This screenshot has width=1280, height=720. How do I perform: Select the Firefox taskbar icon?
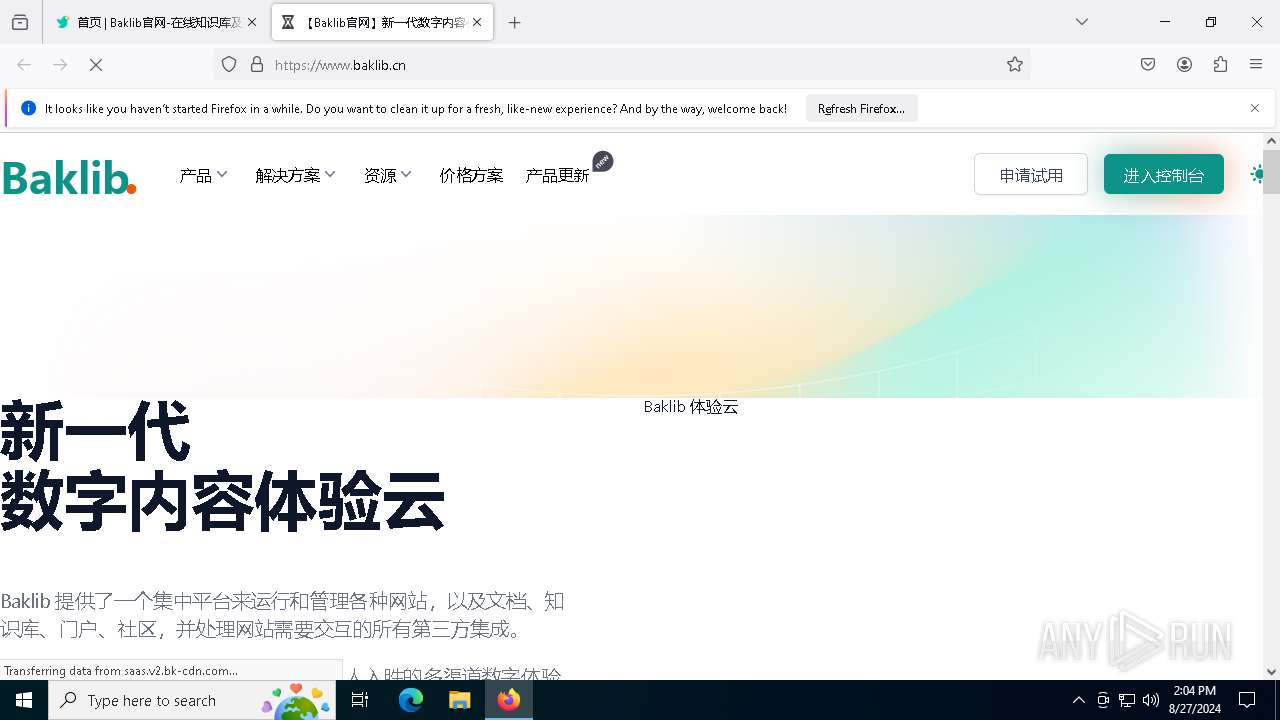[509, 700]
